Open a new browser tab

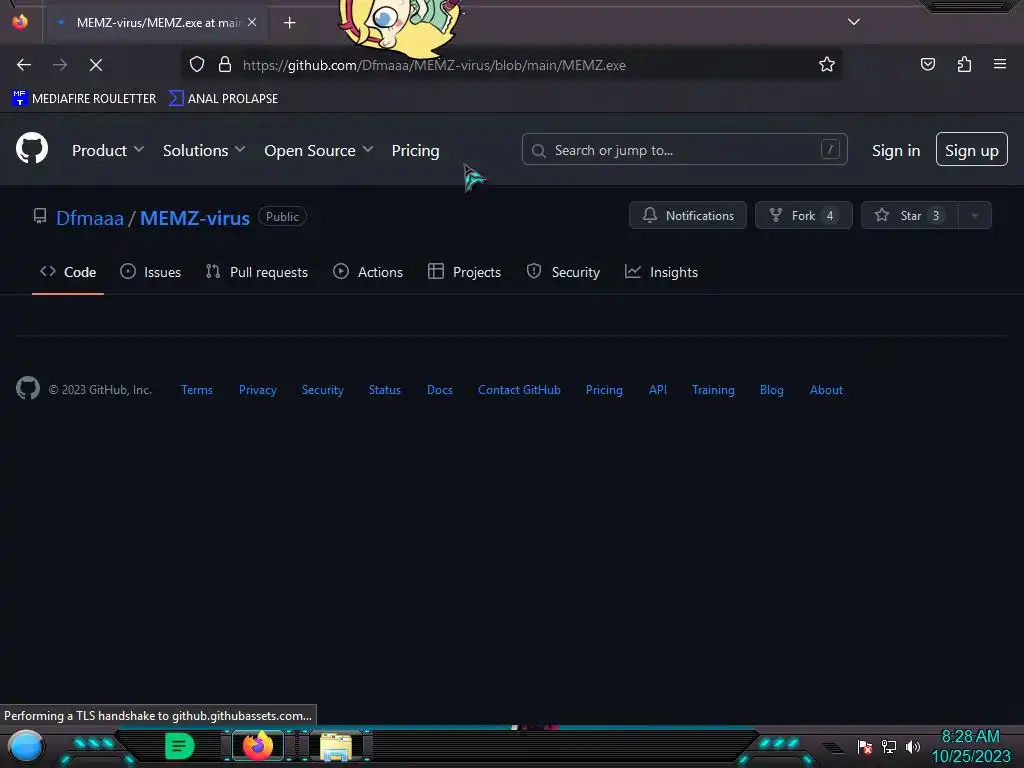point(289,23)
